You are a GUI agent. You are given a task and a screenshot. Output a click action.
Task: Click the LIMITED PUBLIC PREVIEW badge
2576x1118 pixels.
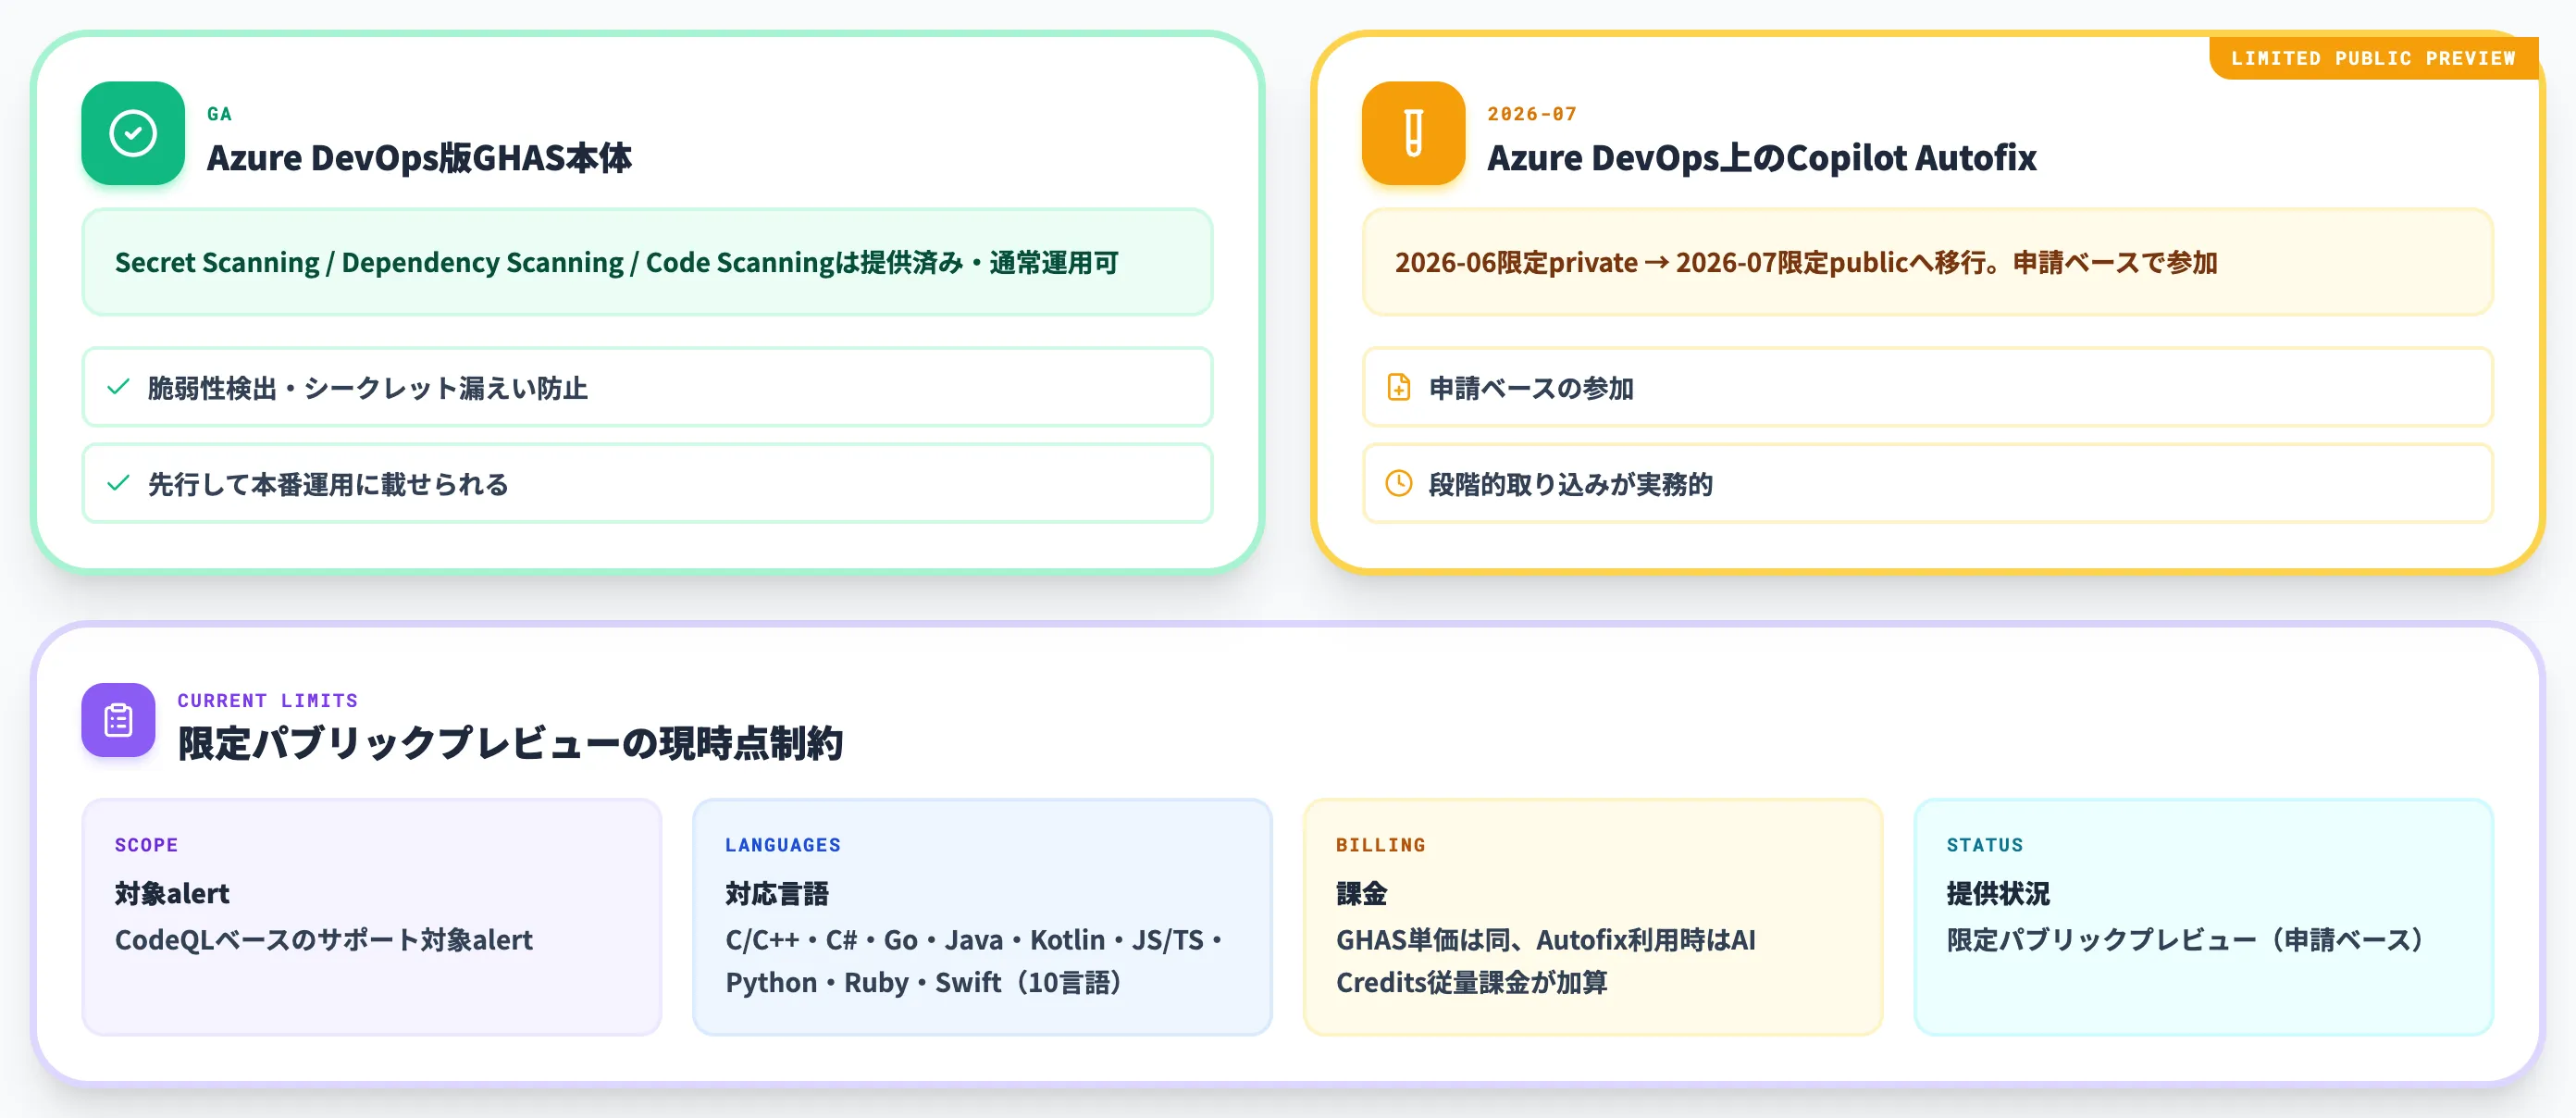point(2373,58)
